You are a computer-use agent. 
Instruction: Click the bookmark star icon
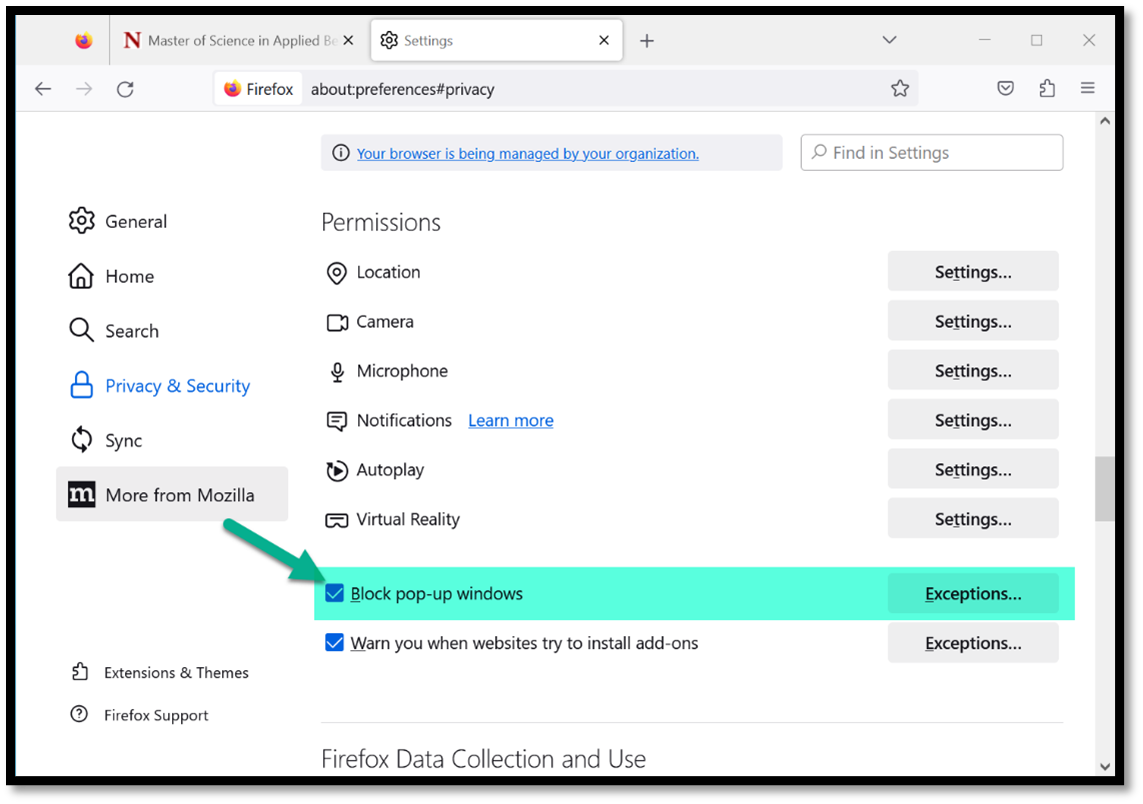899,89
